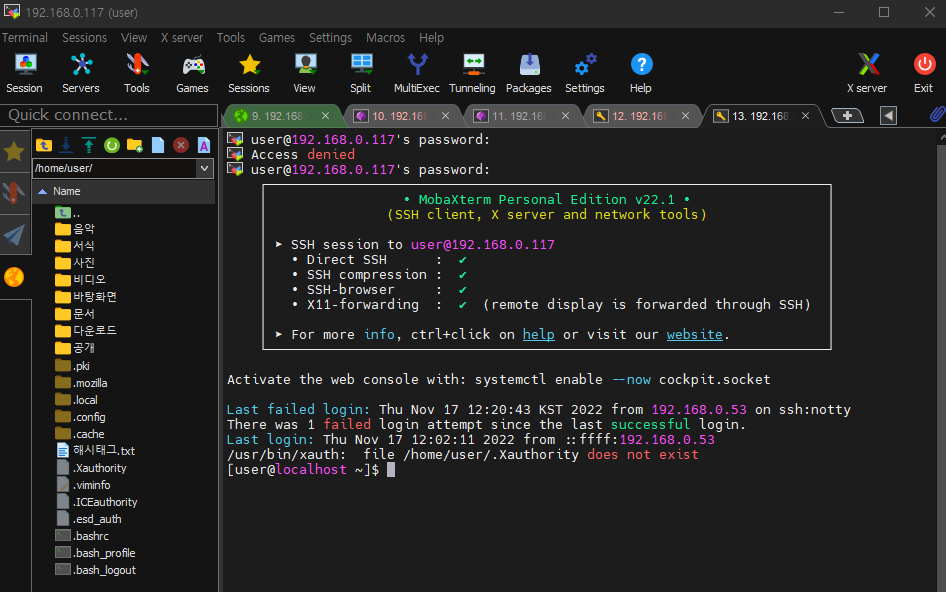Image resolution: width=946 pixels, height=592 pixels.
Task: Delete selected file with red X icon
Action: point(180,145)
